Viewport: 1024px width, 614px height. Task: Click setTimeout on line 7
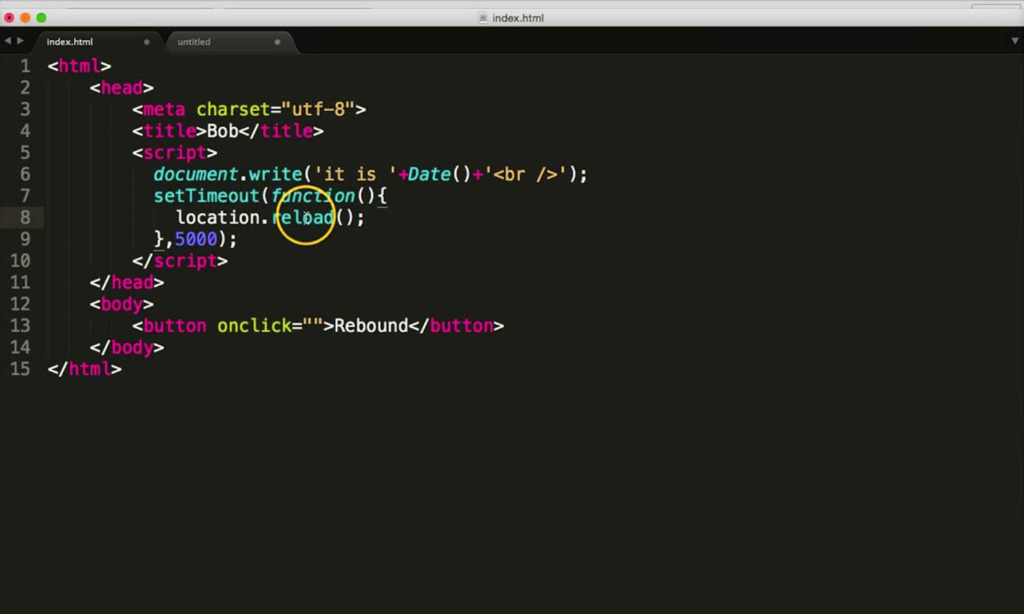pyautogui.click(x=206, y=196)
